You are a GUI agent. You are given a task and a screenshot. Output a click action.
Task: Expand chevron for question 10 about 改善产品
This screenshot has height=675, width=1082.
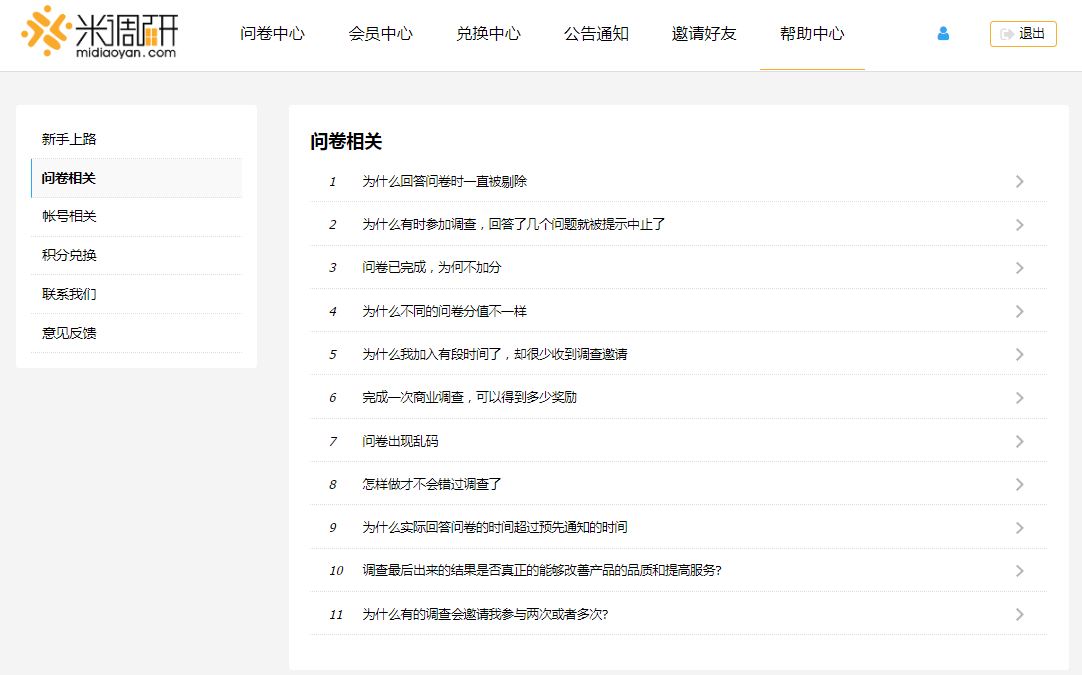pyautogui.click(x=1019, y=571)
